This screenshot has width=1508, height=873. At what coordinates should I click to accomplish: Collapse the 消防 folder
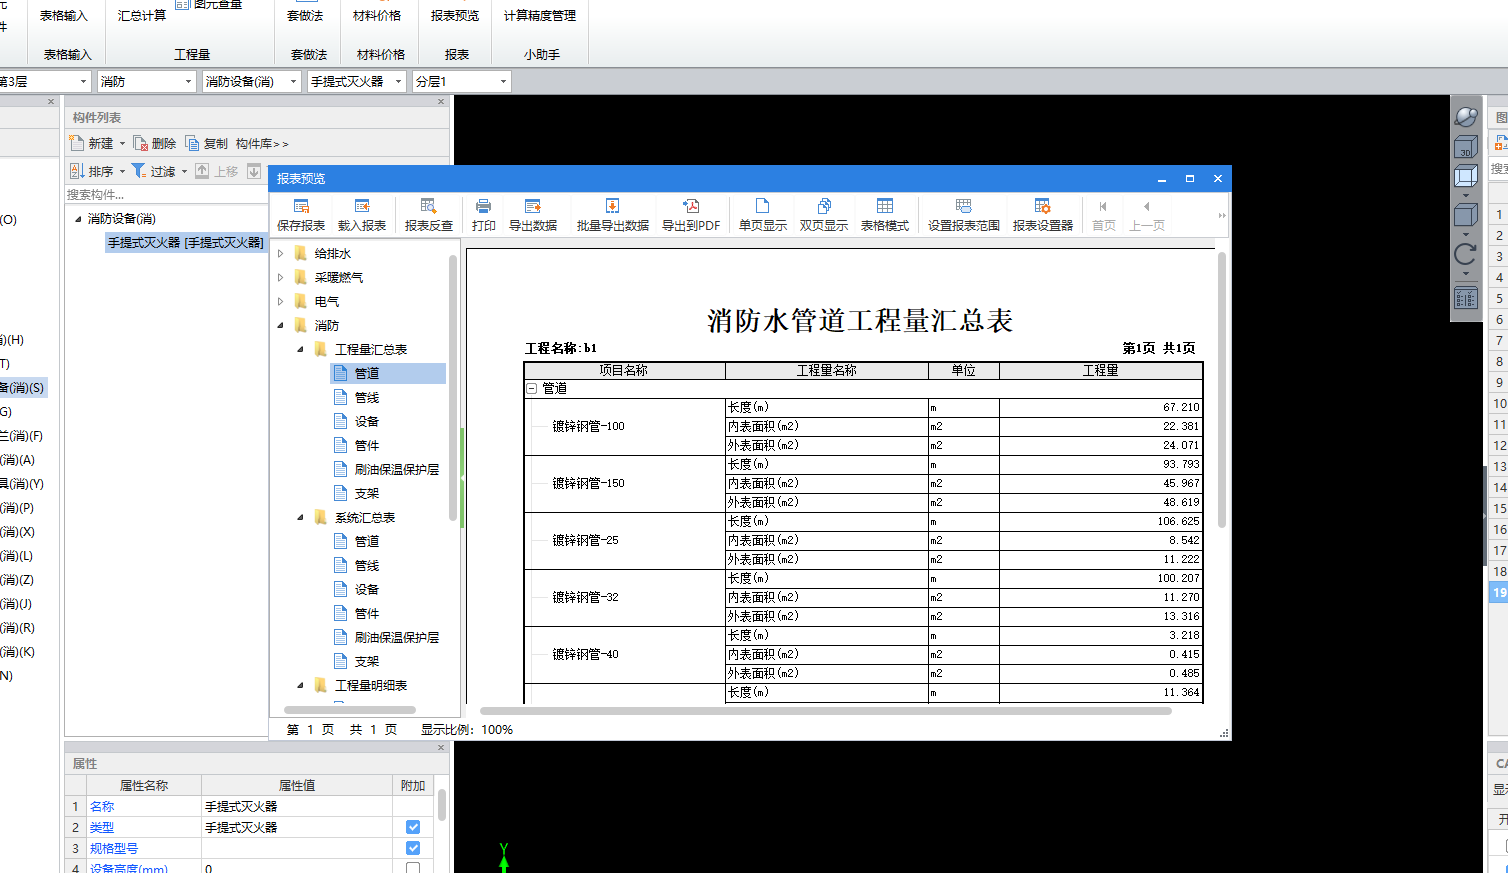click(281, 326)
